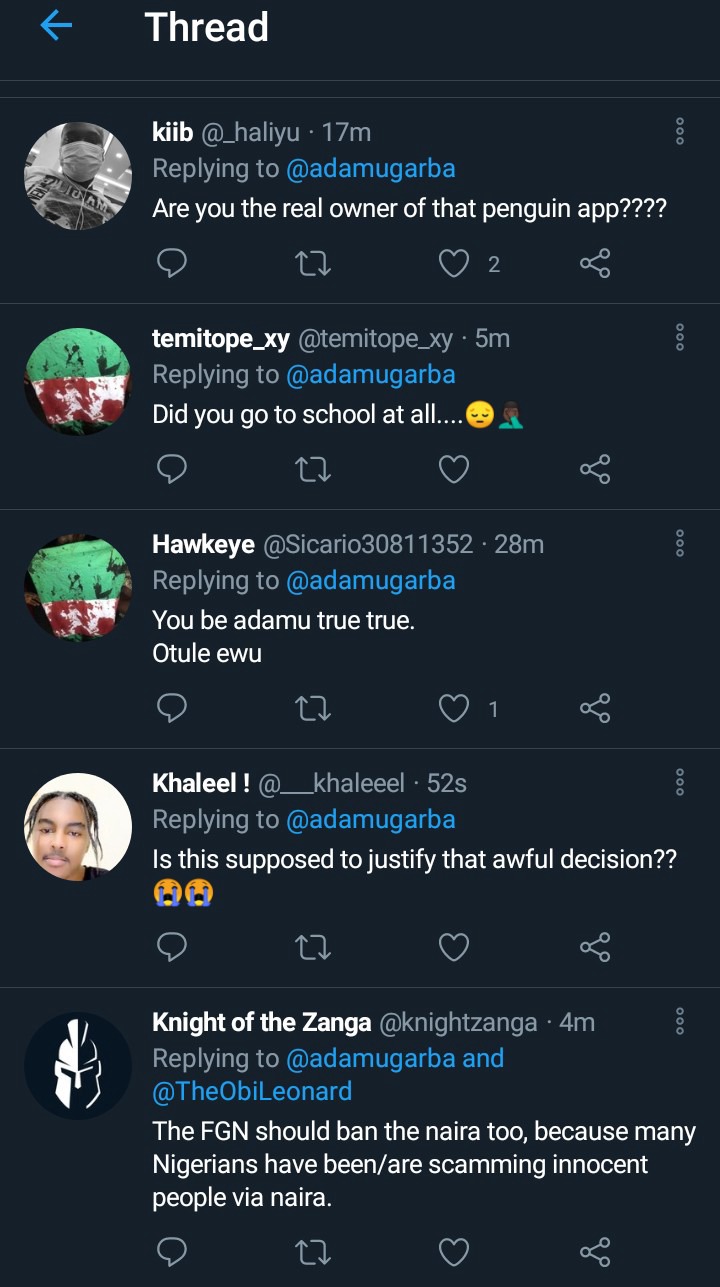Share kiib's penguin app tweet

595,264
